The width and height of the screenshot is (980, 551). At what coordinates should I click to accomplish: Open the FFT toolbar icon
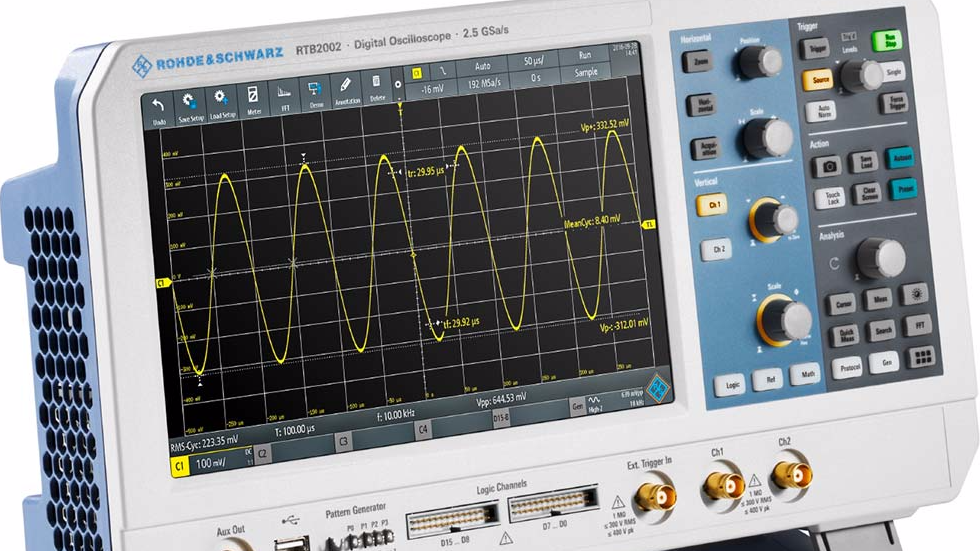point(284,98)
